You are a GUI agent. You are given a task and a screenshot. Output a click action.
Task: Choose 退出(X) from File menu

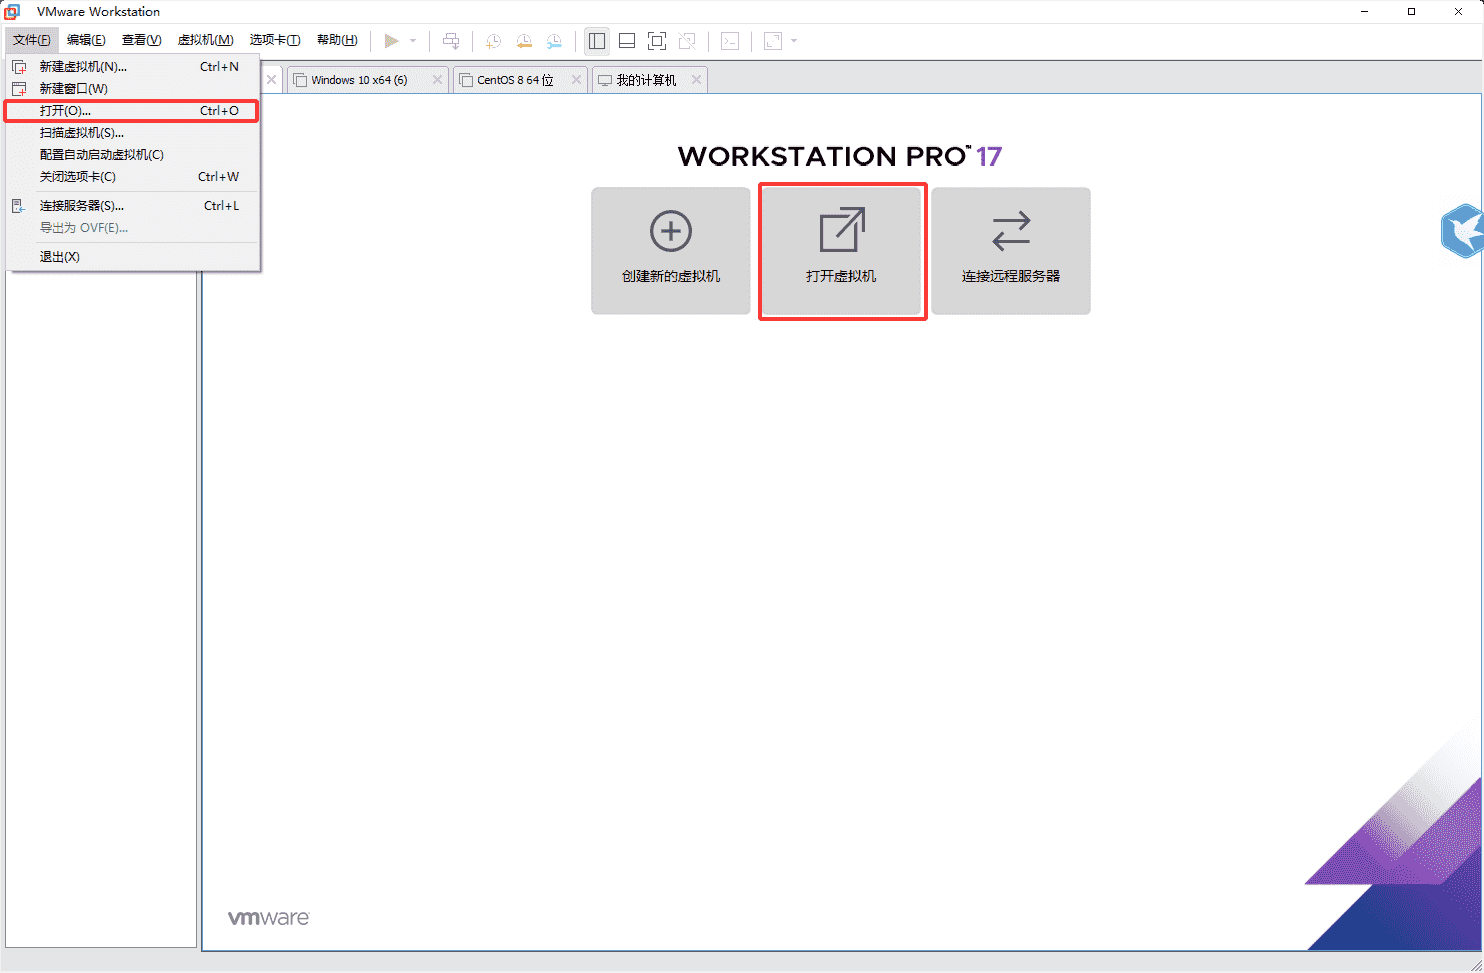tap(132, 257)
